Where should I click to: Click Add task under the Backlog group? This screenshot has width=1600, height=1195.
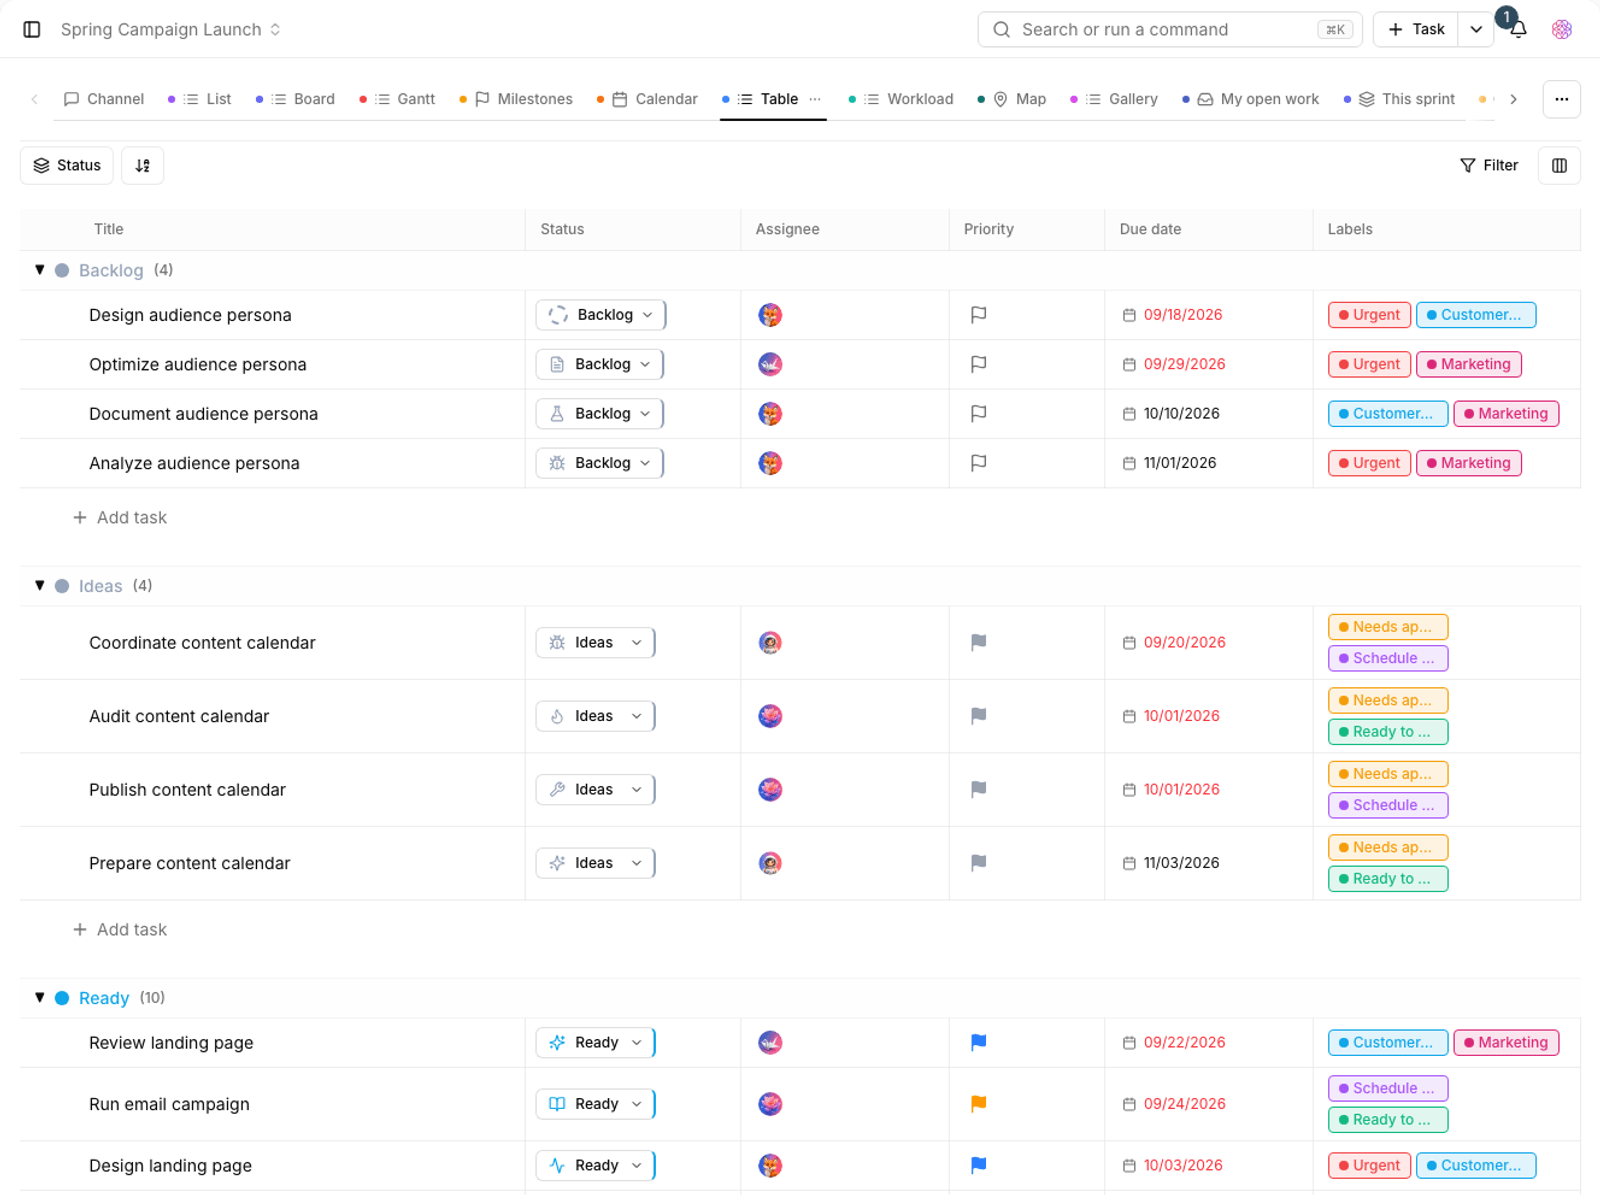(120, 518)
